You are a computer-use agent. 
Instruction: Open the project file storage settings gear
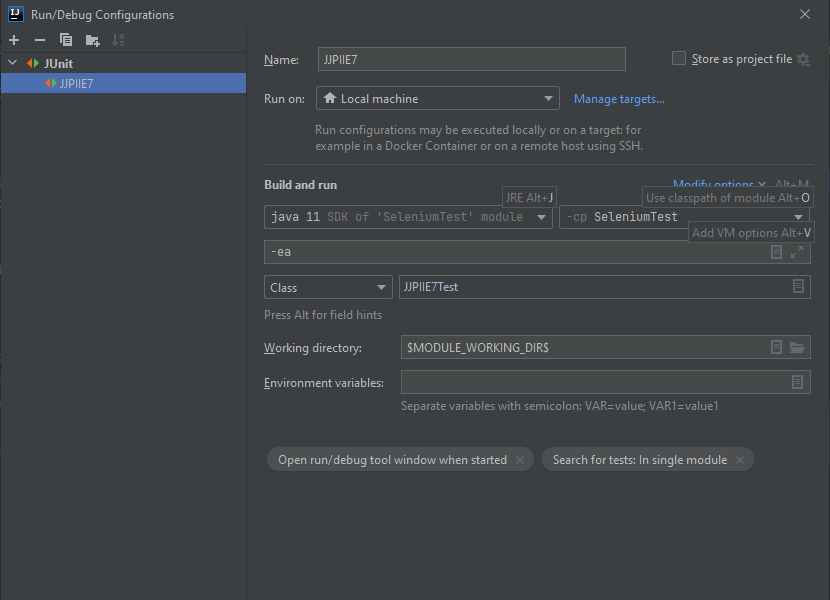pos(804,59)
